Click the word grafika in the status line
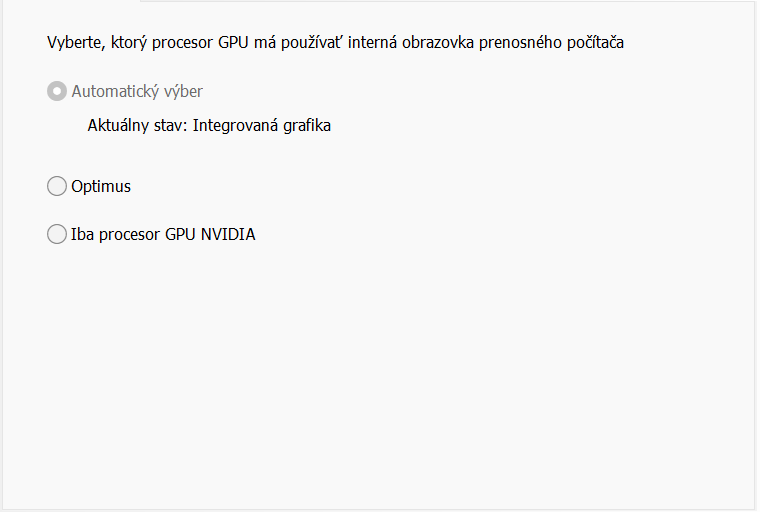Viewport: 760px width, 512px height. pos(307,126)
